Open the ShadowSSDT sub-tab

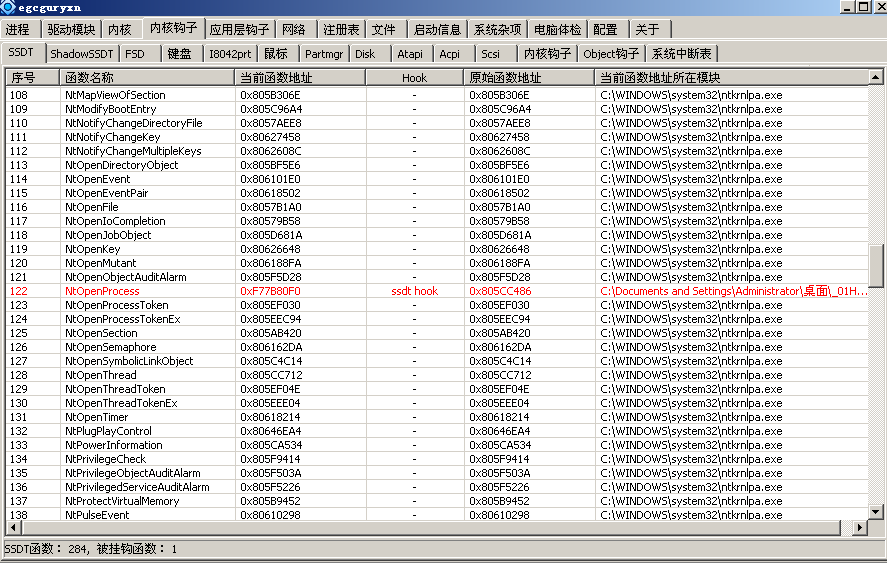[82, 53]
